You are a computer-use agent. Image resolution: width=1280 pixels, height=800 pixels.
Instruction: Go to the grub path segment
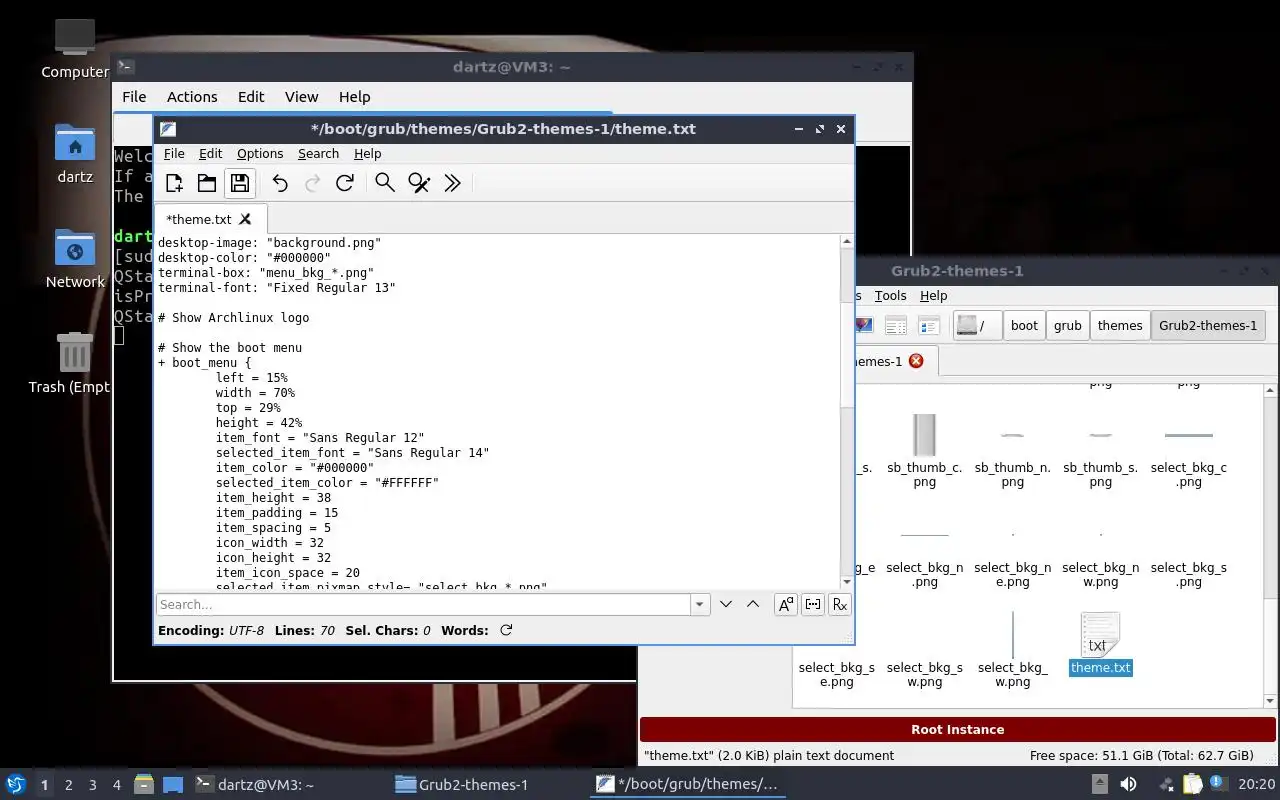[x=1067, y=325]
